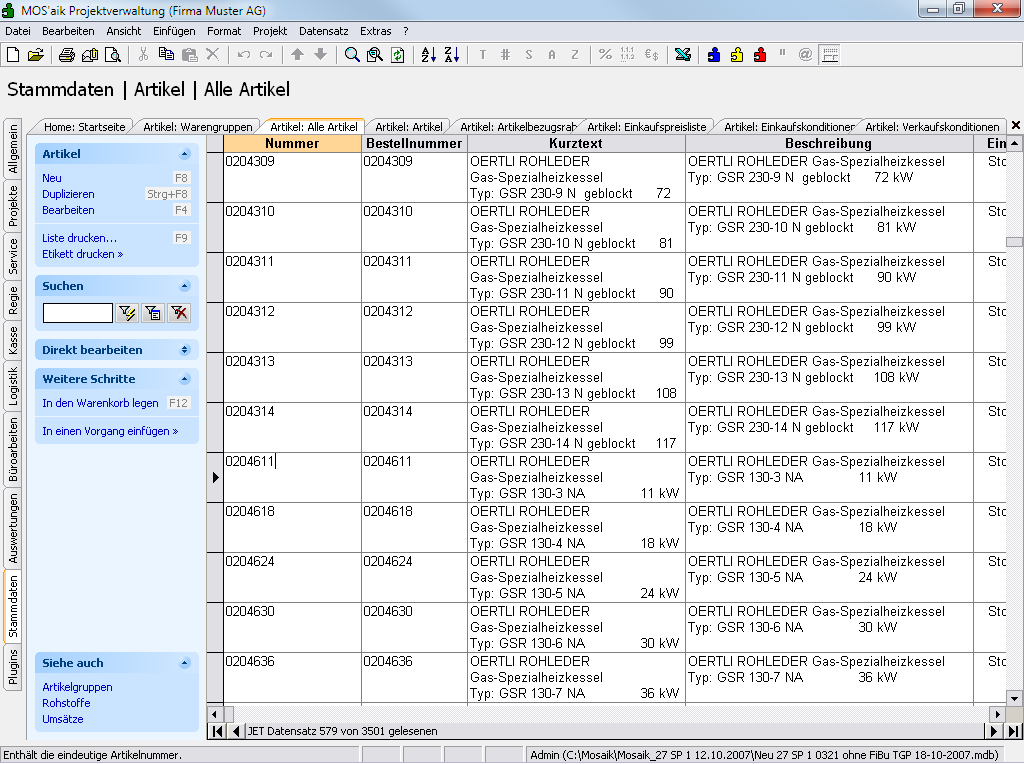Click Etikett drucken » link

pyautogui.click(x=82, y=254)
